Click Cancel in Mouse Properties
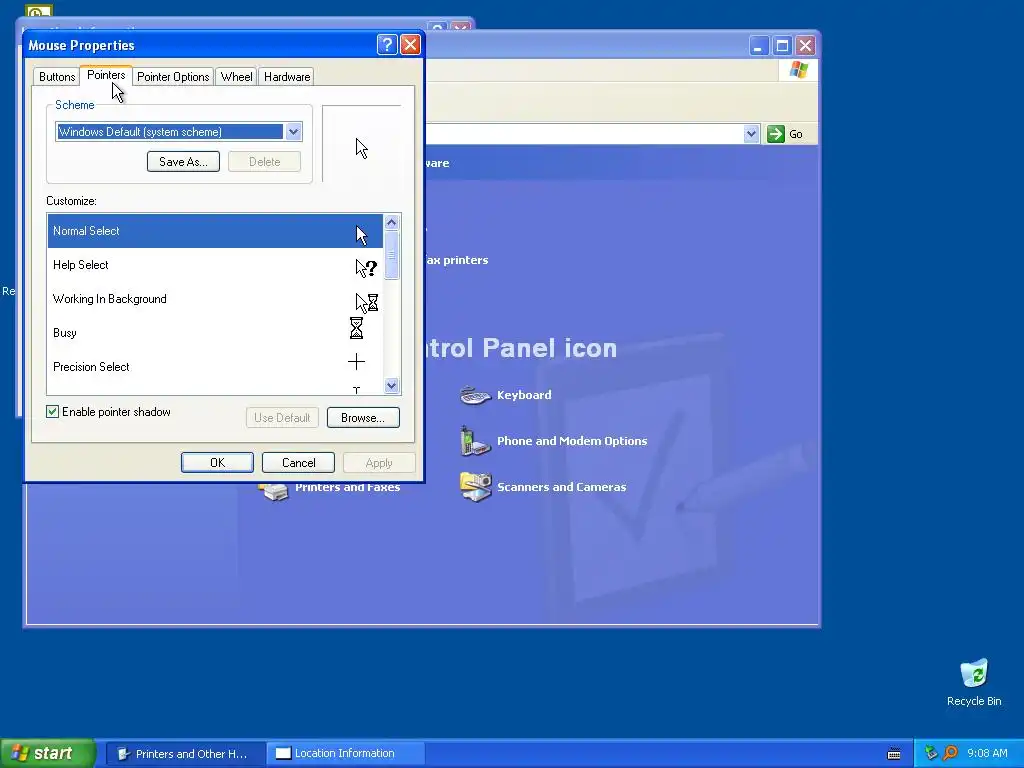 click(x=298, y=462)
